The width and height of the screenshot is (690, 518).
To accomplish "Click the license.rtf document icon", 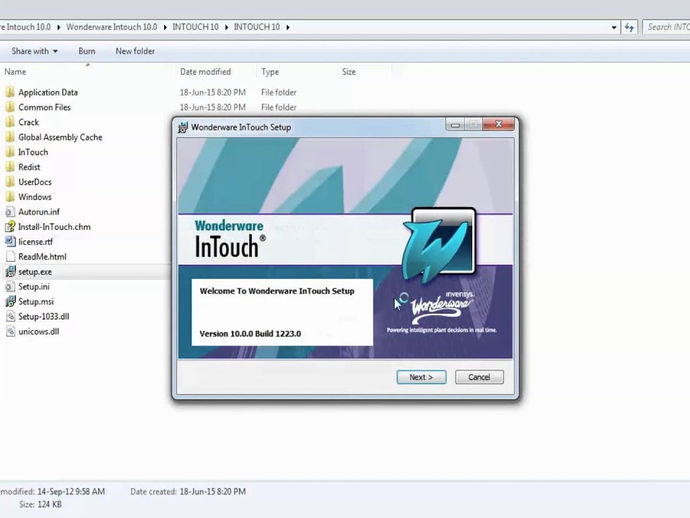I will pos(10,242).
